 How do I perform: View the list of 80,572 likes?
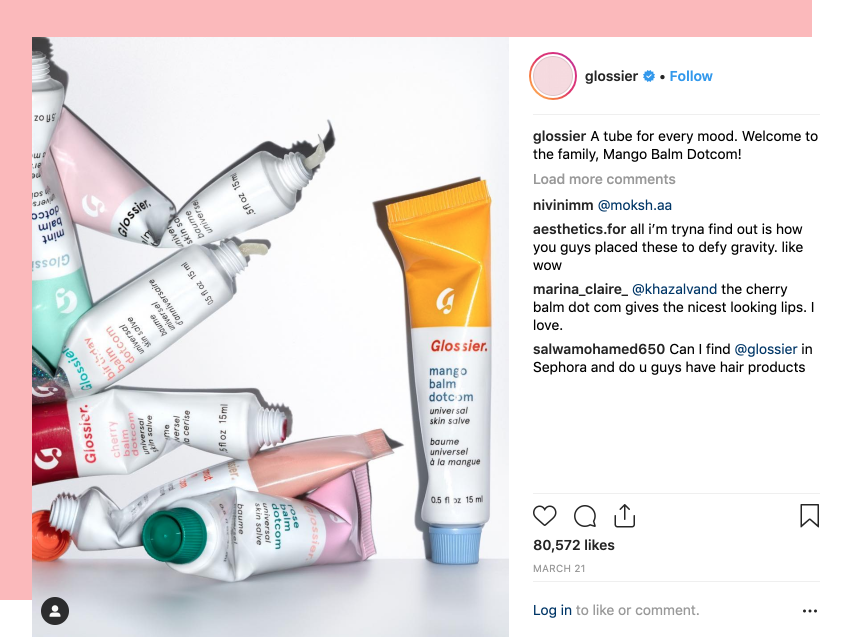click(x=573, y=545)
